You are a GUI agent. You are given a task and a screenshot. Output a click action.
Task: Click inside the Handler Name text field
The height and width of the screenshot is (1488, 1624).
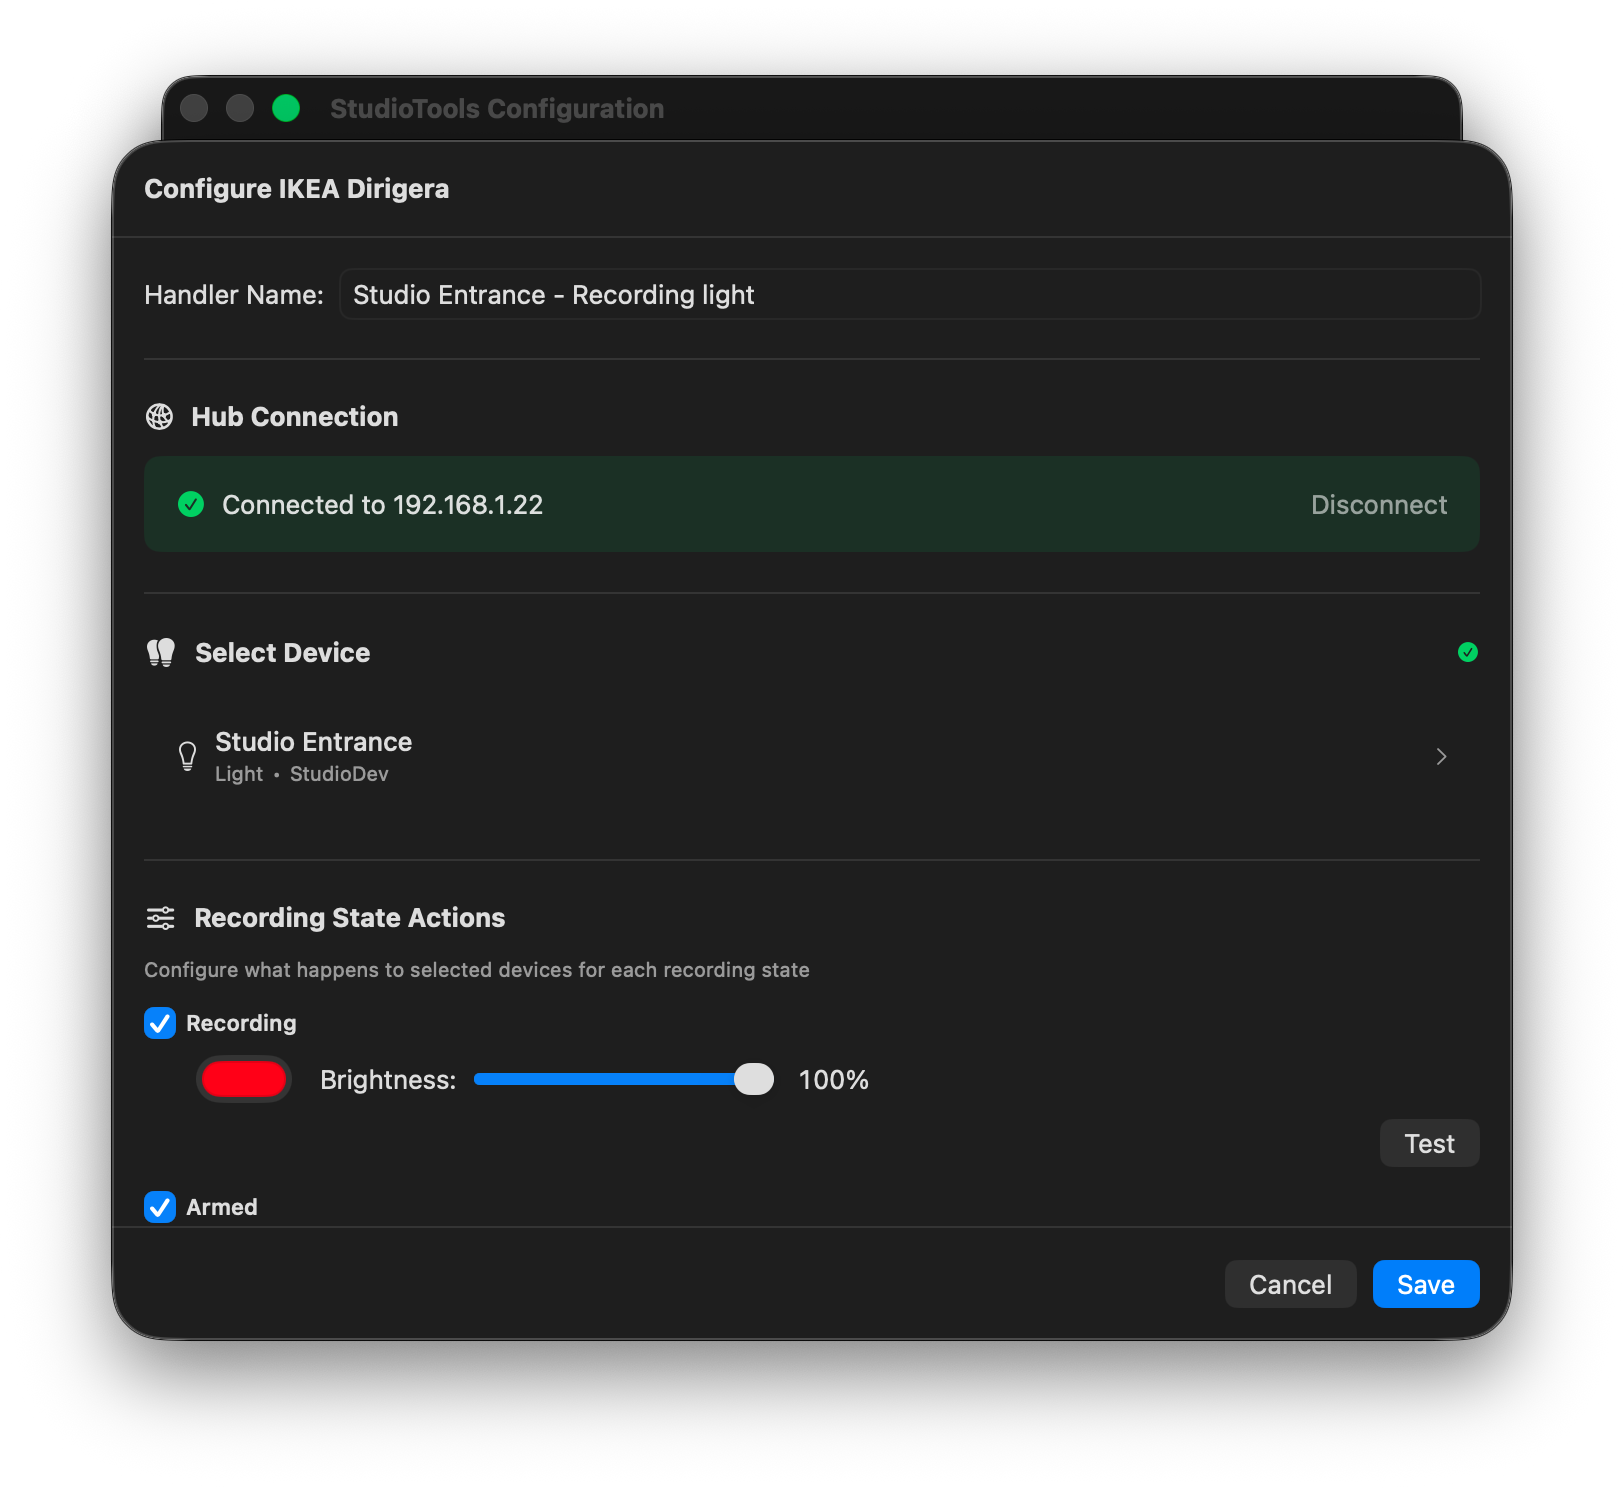tap(910, 294)
